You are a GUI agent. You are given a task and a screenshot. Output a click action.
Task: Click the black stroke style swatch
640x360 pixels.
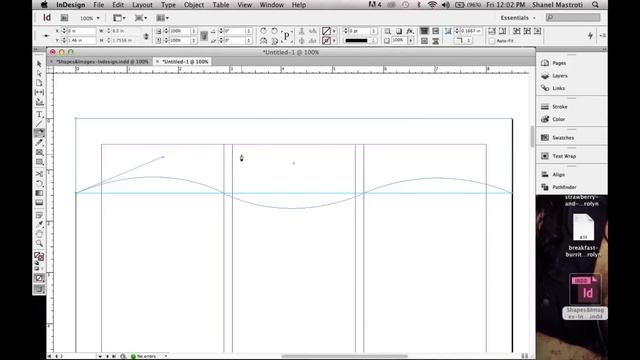coord(357,40)
